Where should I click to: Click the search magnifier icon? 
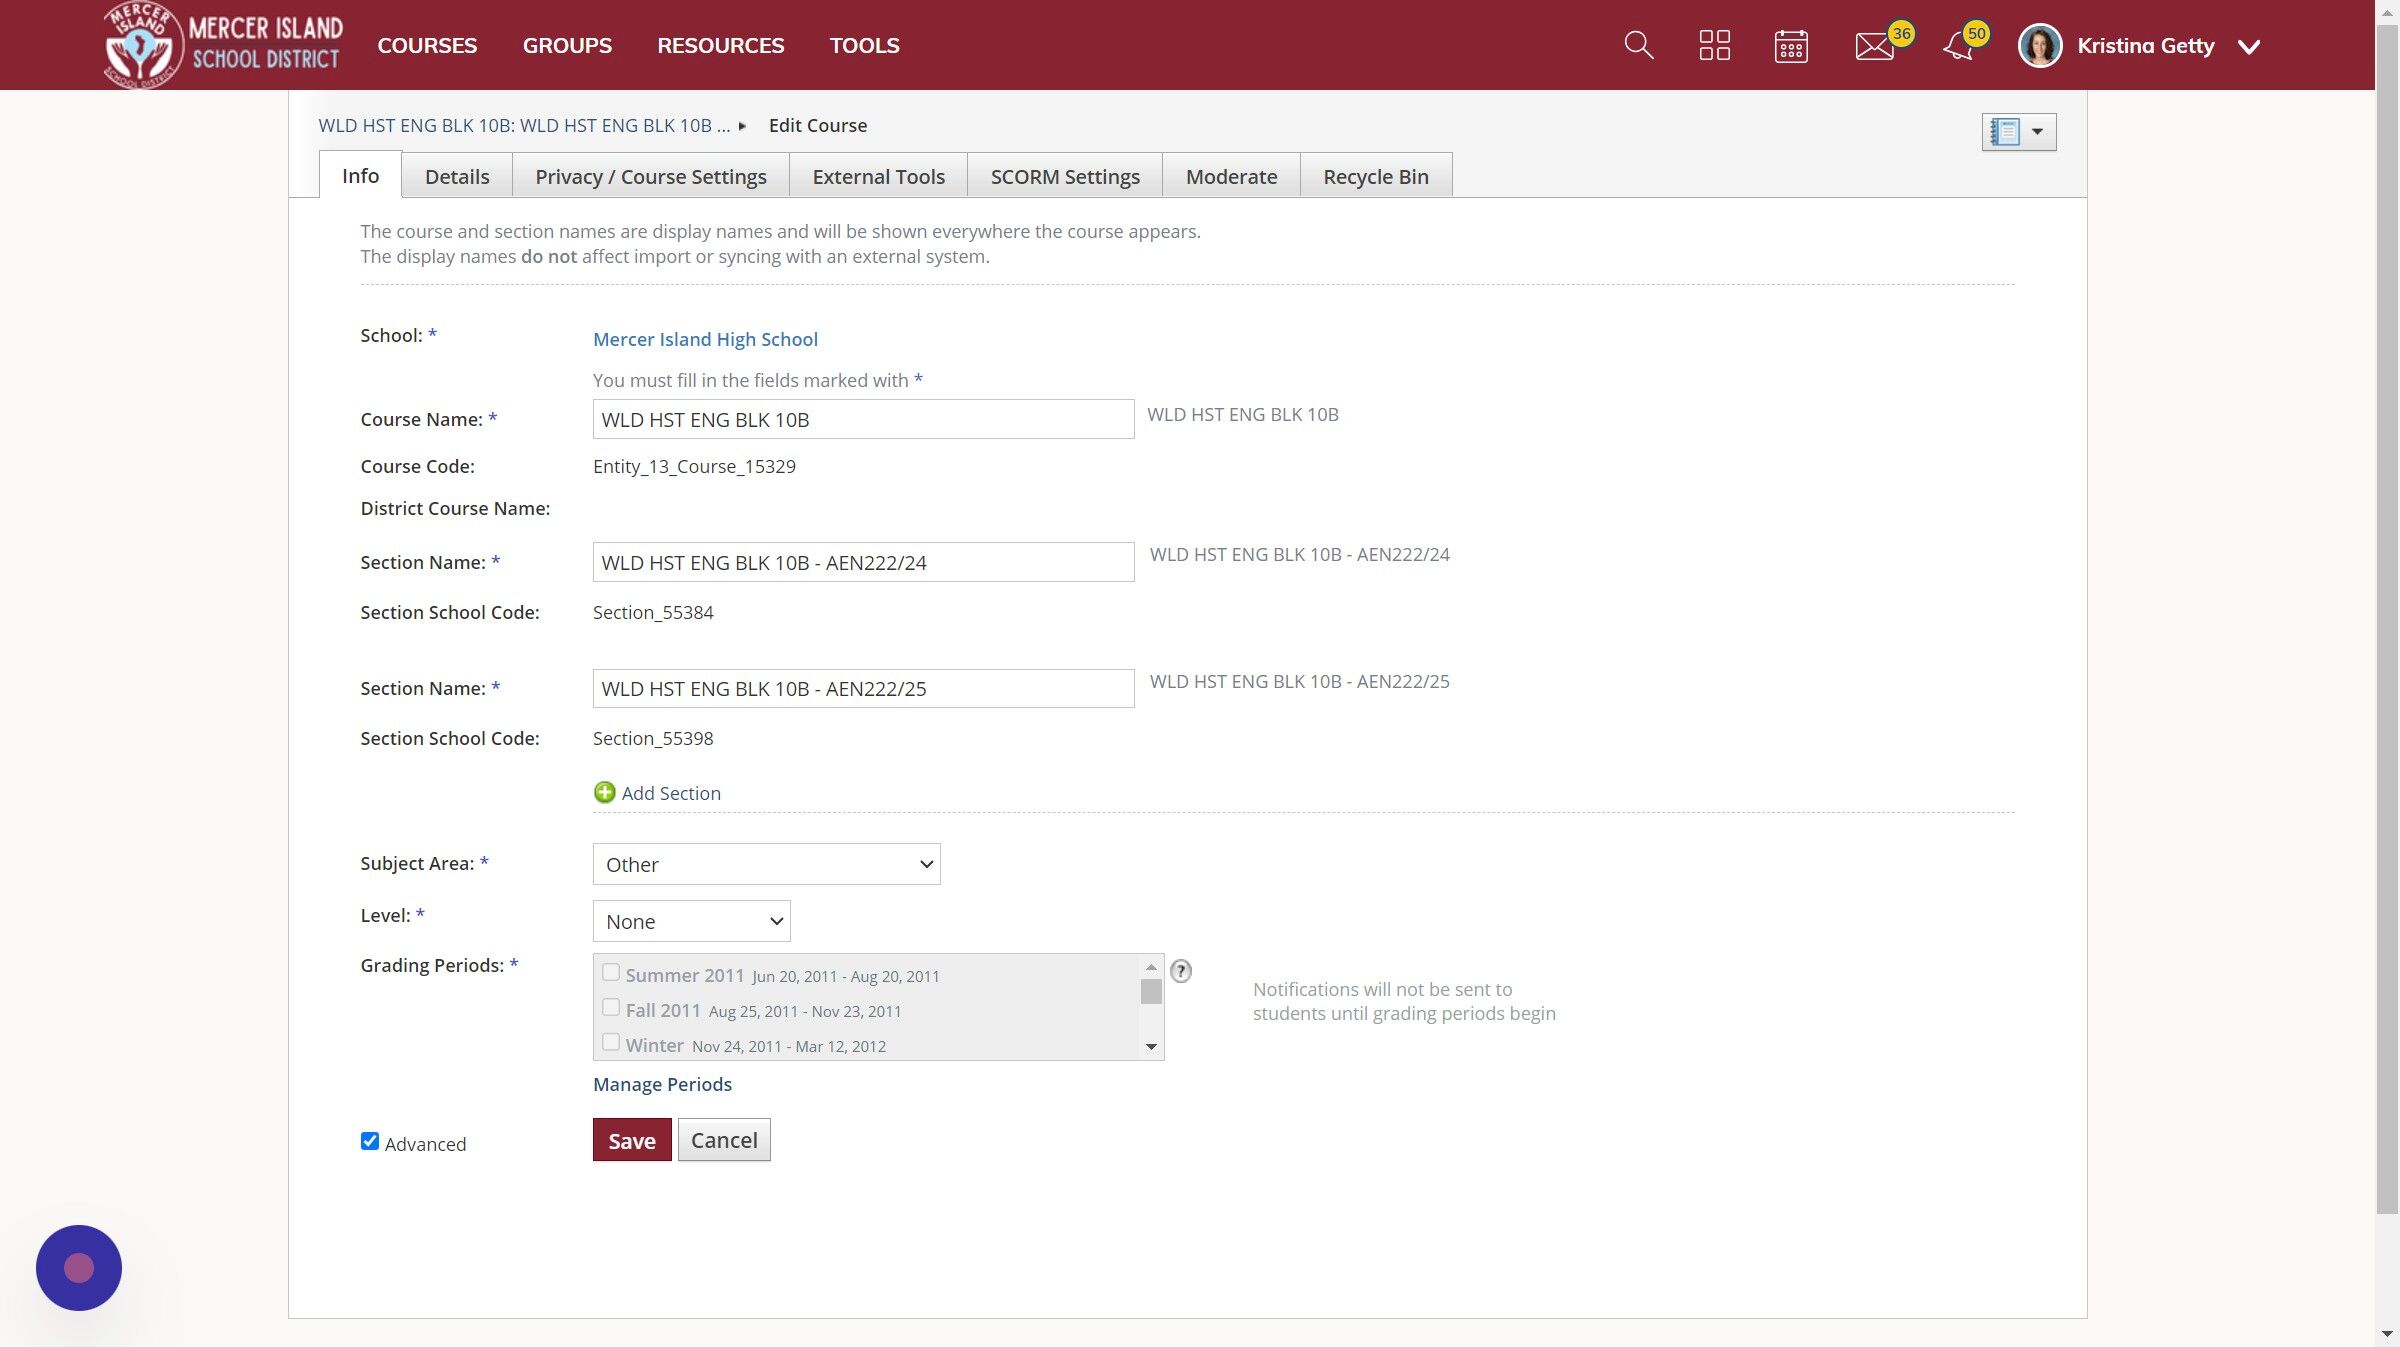coord(1638,45)
